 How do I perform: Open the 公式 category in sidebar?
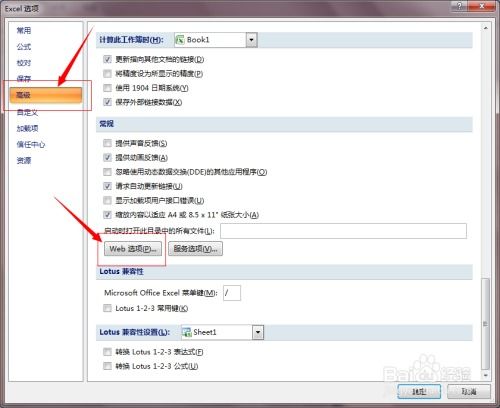click(24, 47)
